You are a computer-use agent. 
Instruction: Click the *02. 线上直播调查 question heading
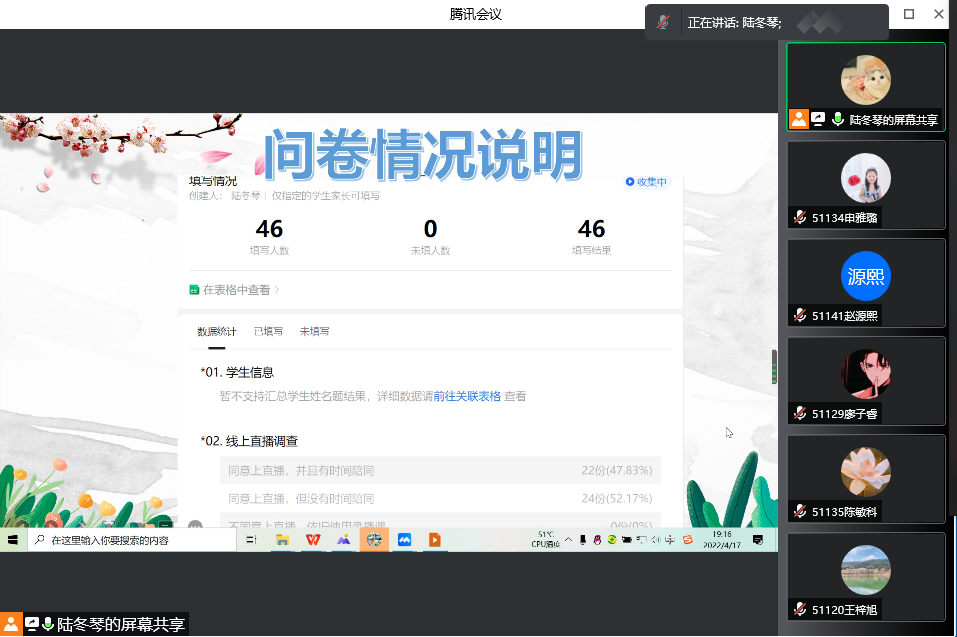[x=249, y=441]
